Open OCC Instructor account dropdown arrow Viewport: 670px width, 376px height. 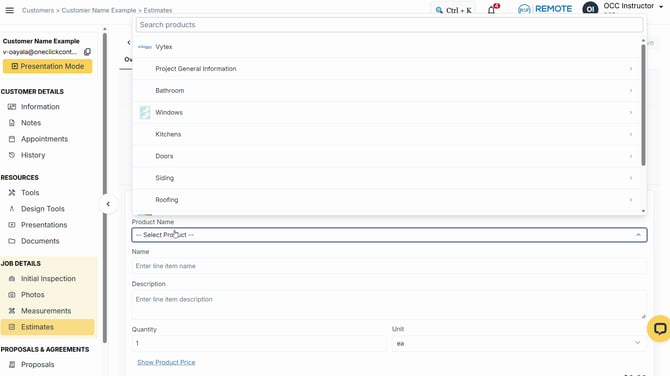661,7
